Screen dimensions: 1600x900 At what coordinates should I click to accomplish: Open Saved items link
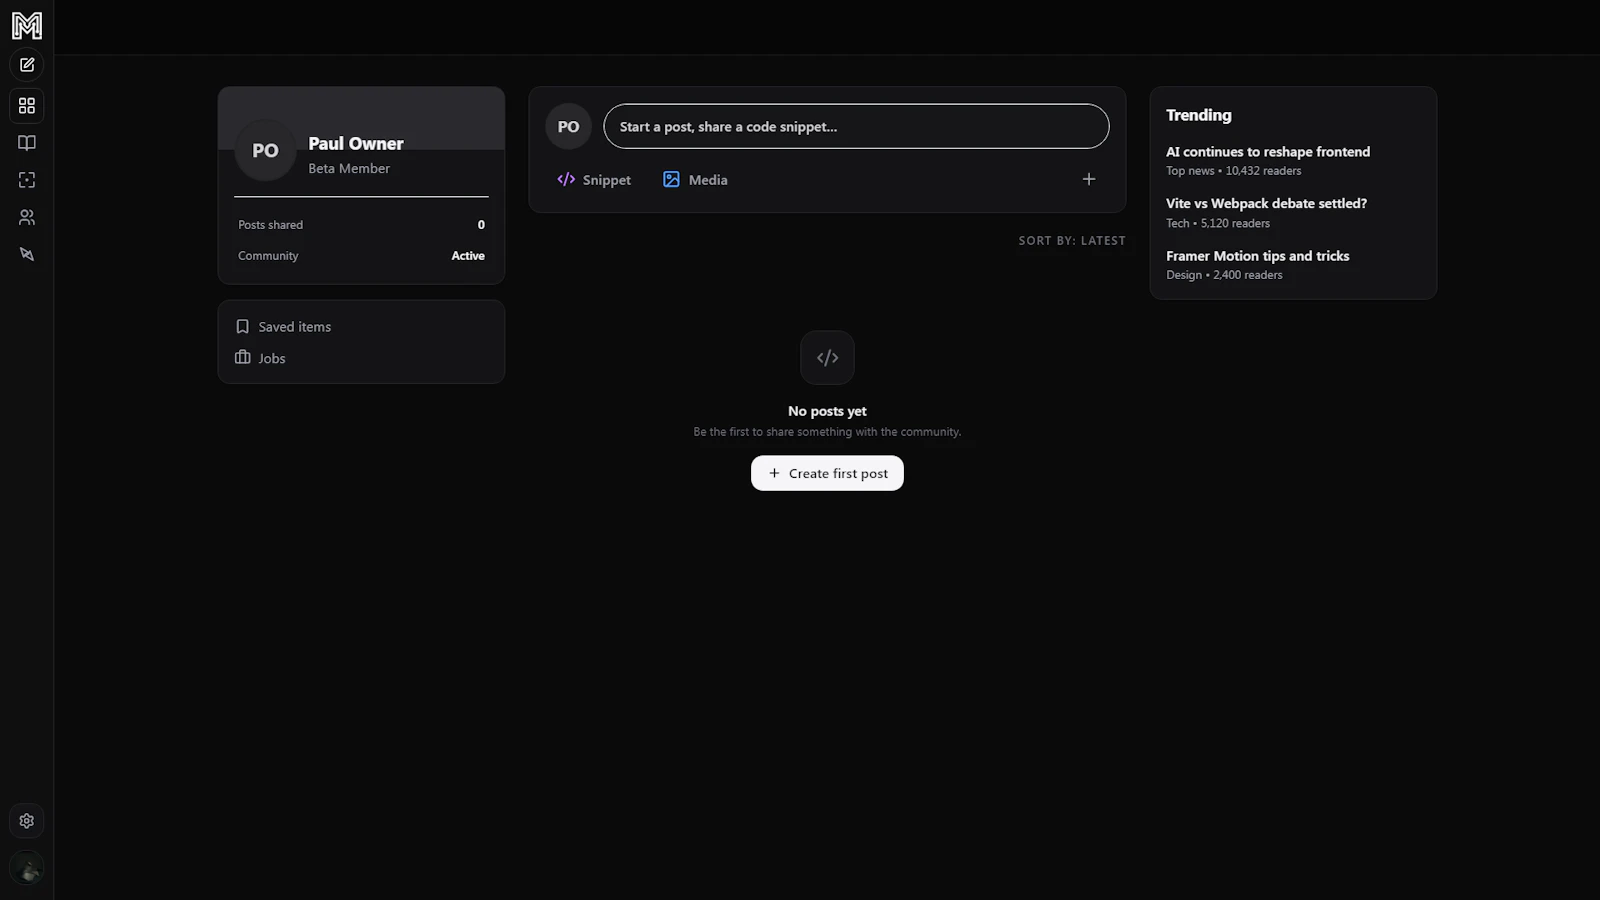[283, 327]
